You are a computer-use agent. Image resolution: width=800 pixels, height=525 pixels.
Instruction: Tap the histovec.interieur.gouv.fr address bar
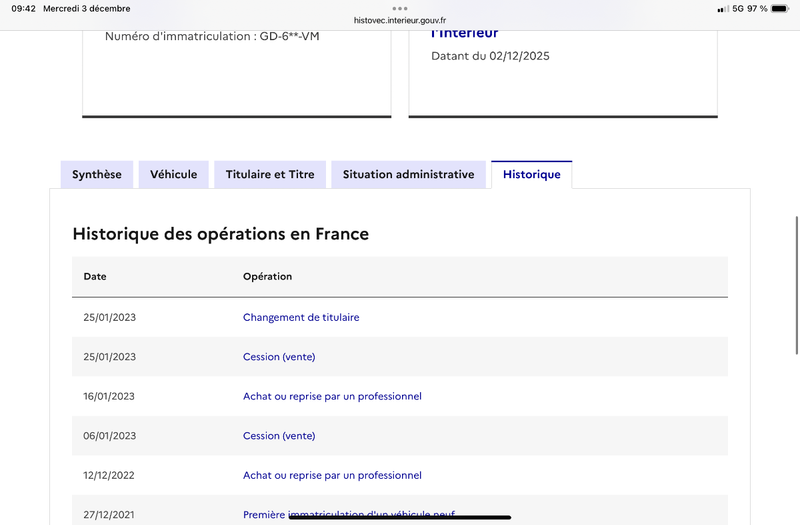[x=400, y=19]
